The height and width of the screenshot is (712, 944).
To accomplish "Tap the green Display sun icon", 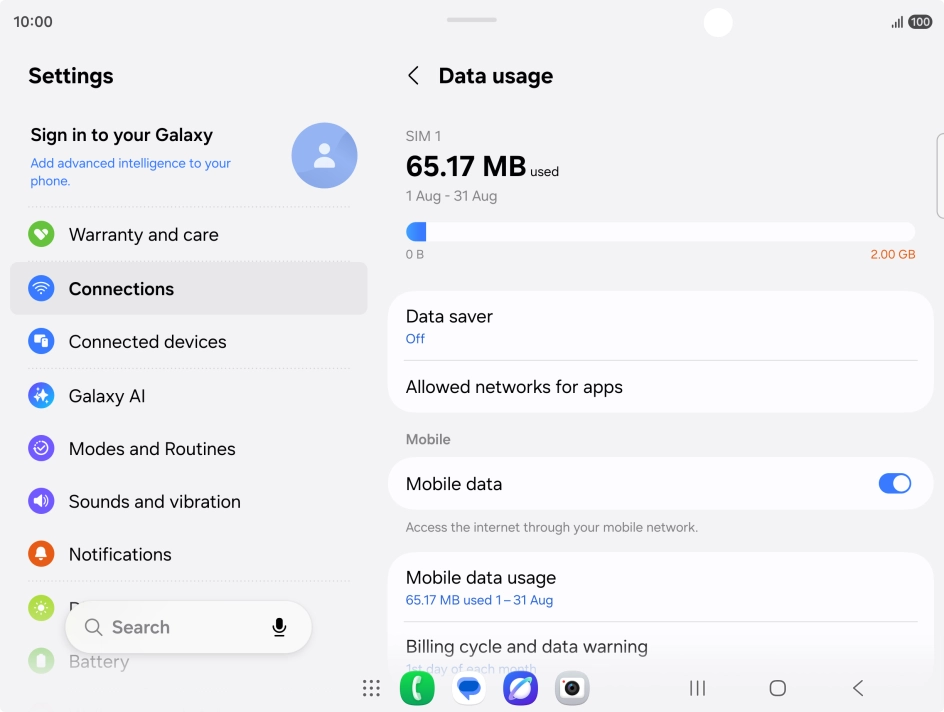I will click(x=41, y=608).
